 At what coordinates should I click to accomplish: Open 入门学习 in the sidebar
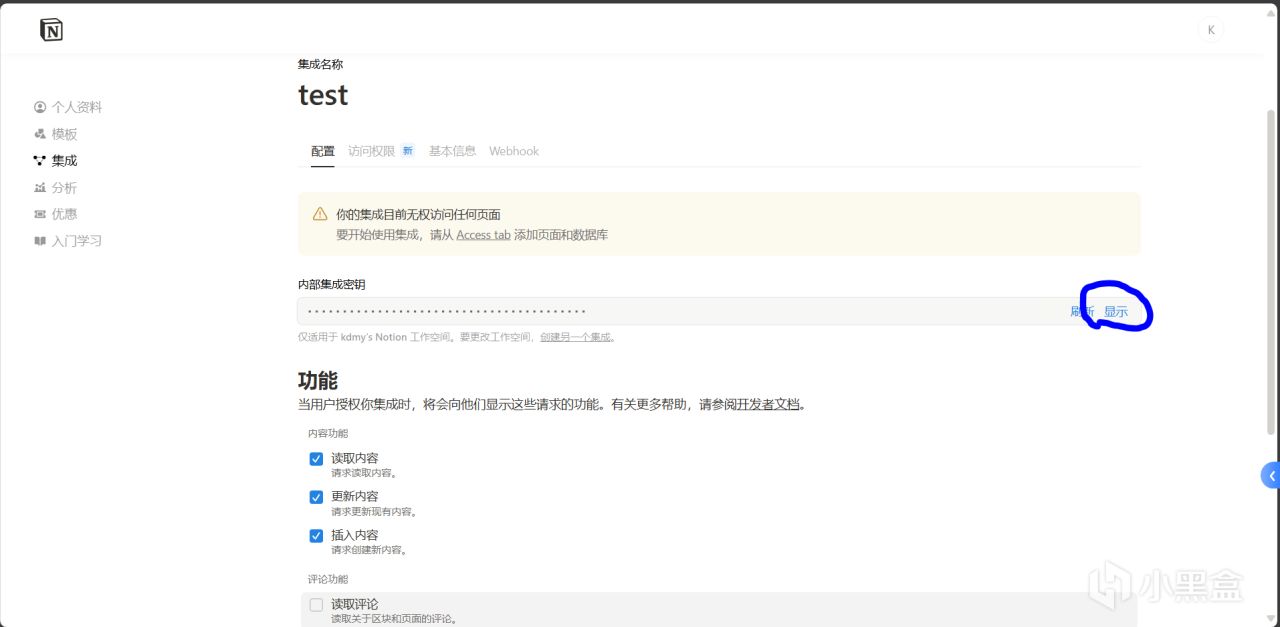tap(77, 241)
